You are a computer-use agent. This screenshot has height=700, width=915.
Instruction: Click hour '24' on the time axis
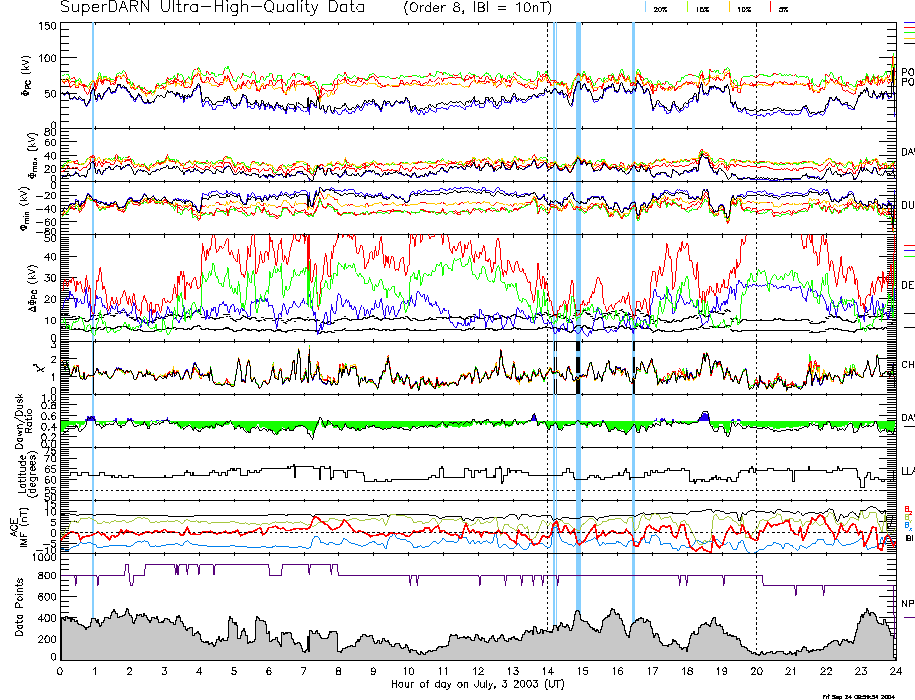click(x=896, y=671)
